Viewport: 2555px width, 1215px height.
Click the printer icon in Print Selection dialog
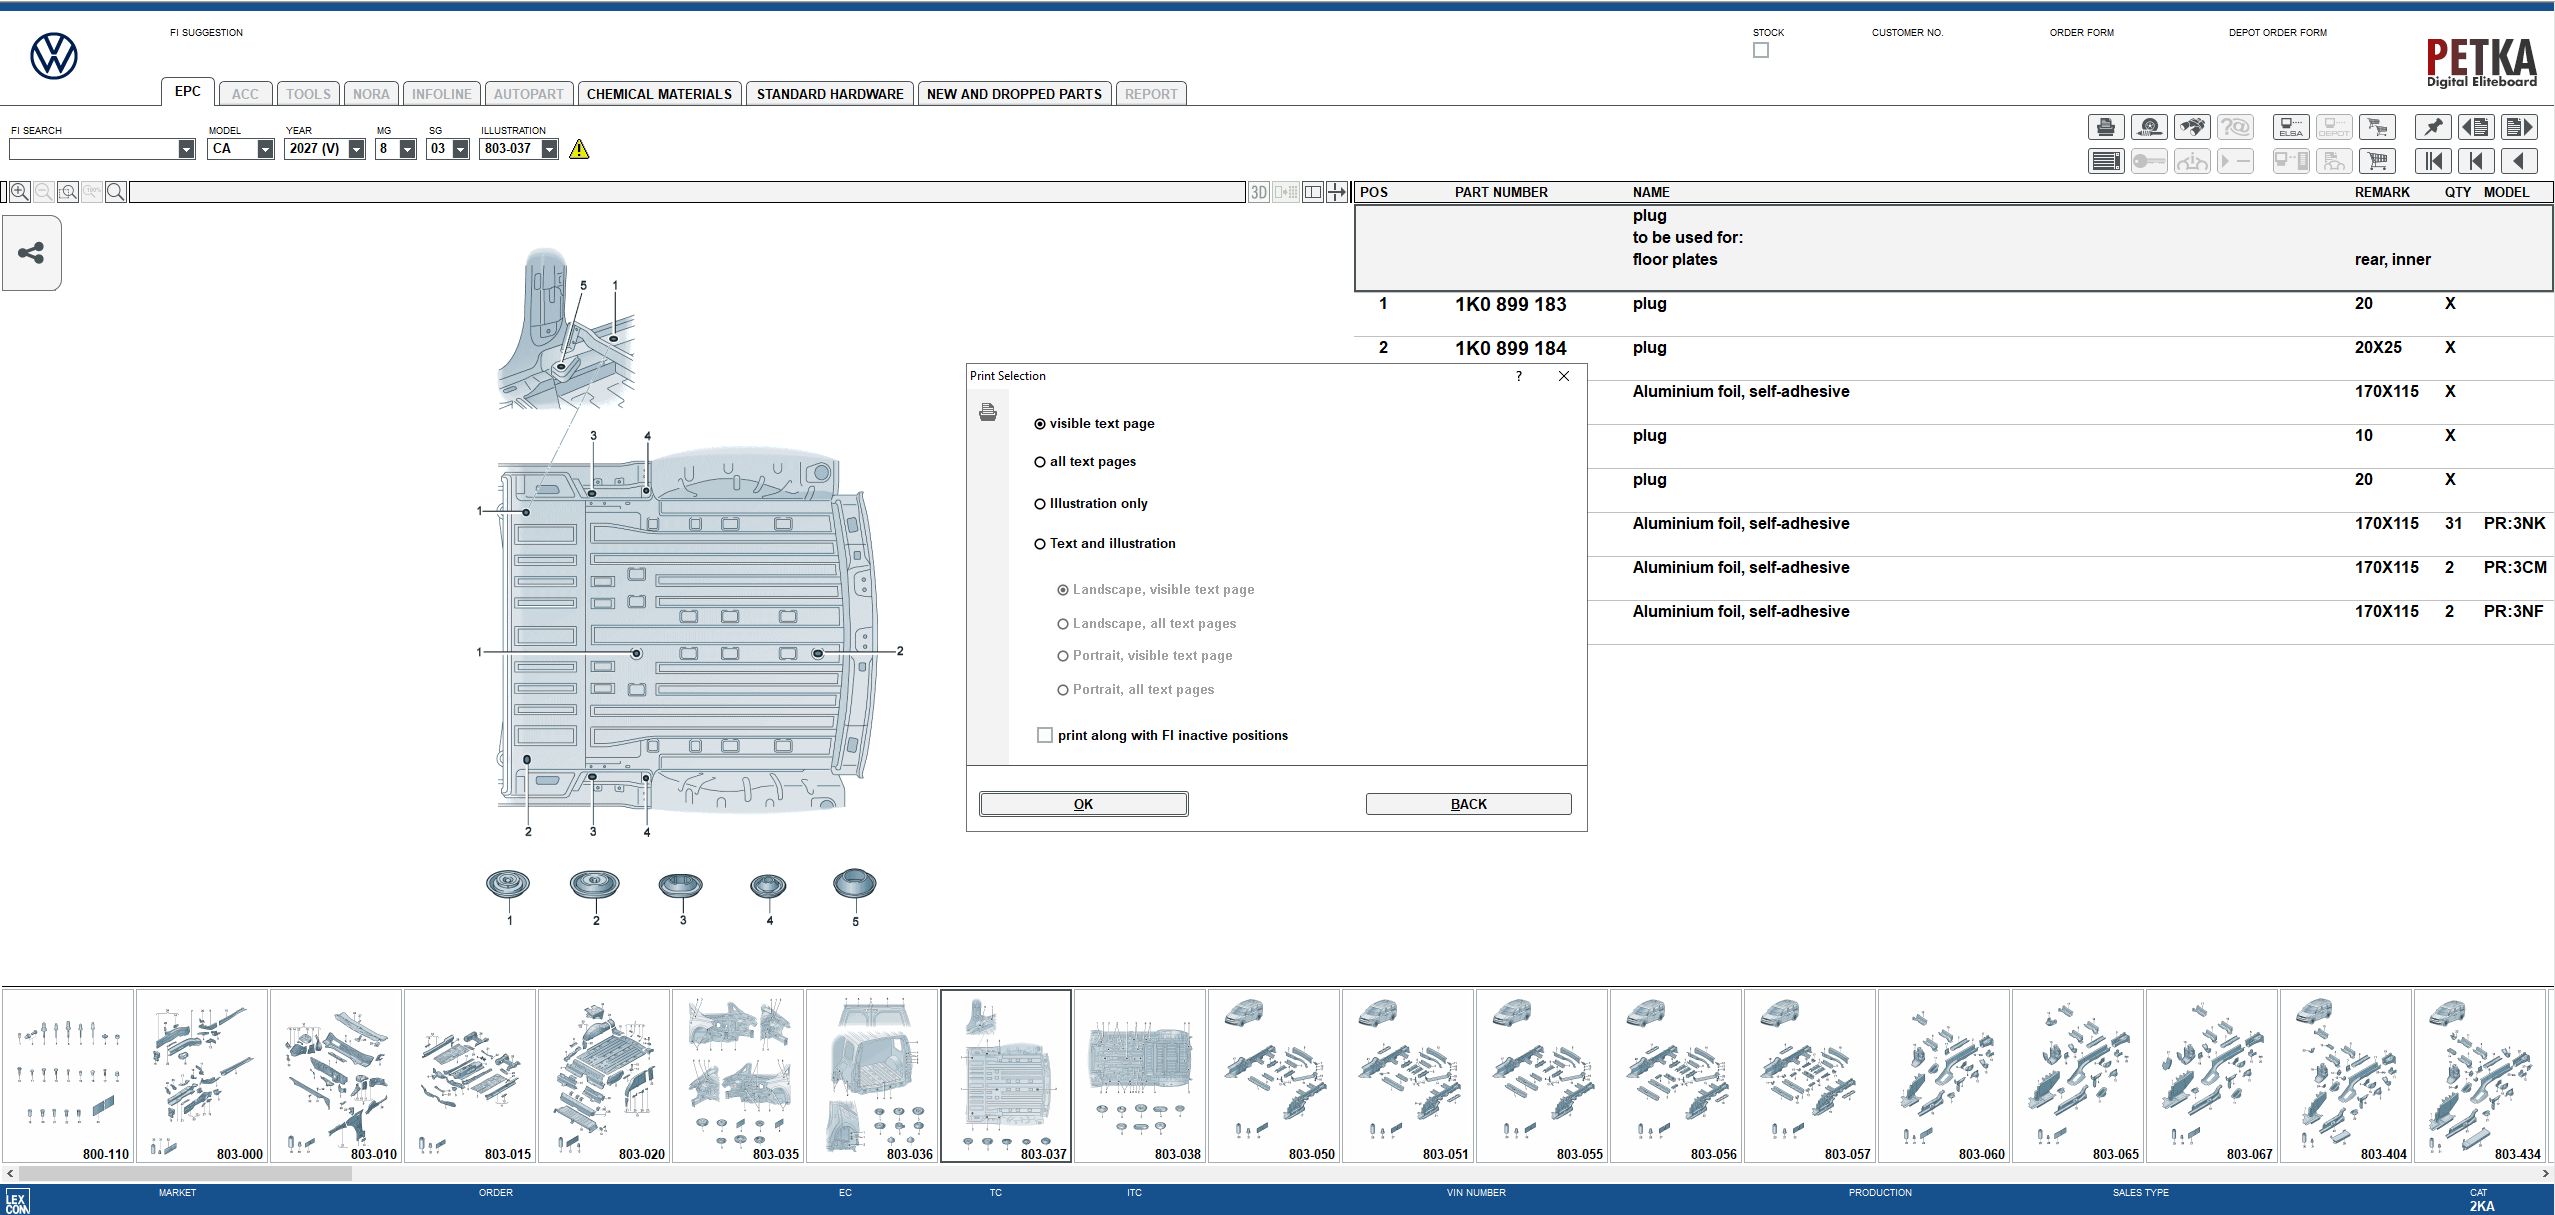coord(988,412)
